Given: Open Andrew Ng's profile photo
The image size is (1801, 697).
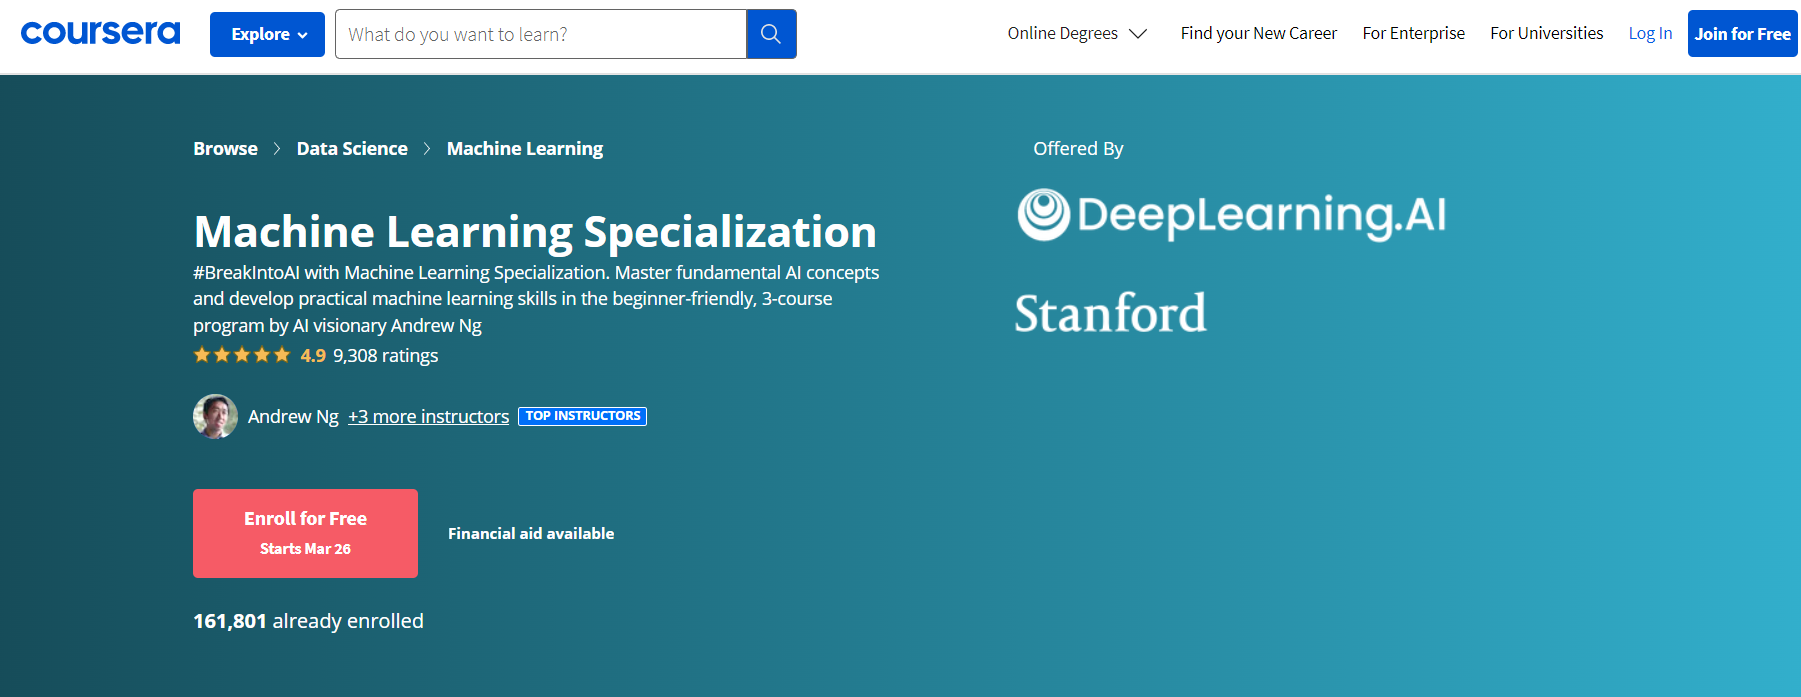Looking at the screenshot, I should click(215, 416).
